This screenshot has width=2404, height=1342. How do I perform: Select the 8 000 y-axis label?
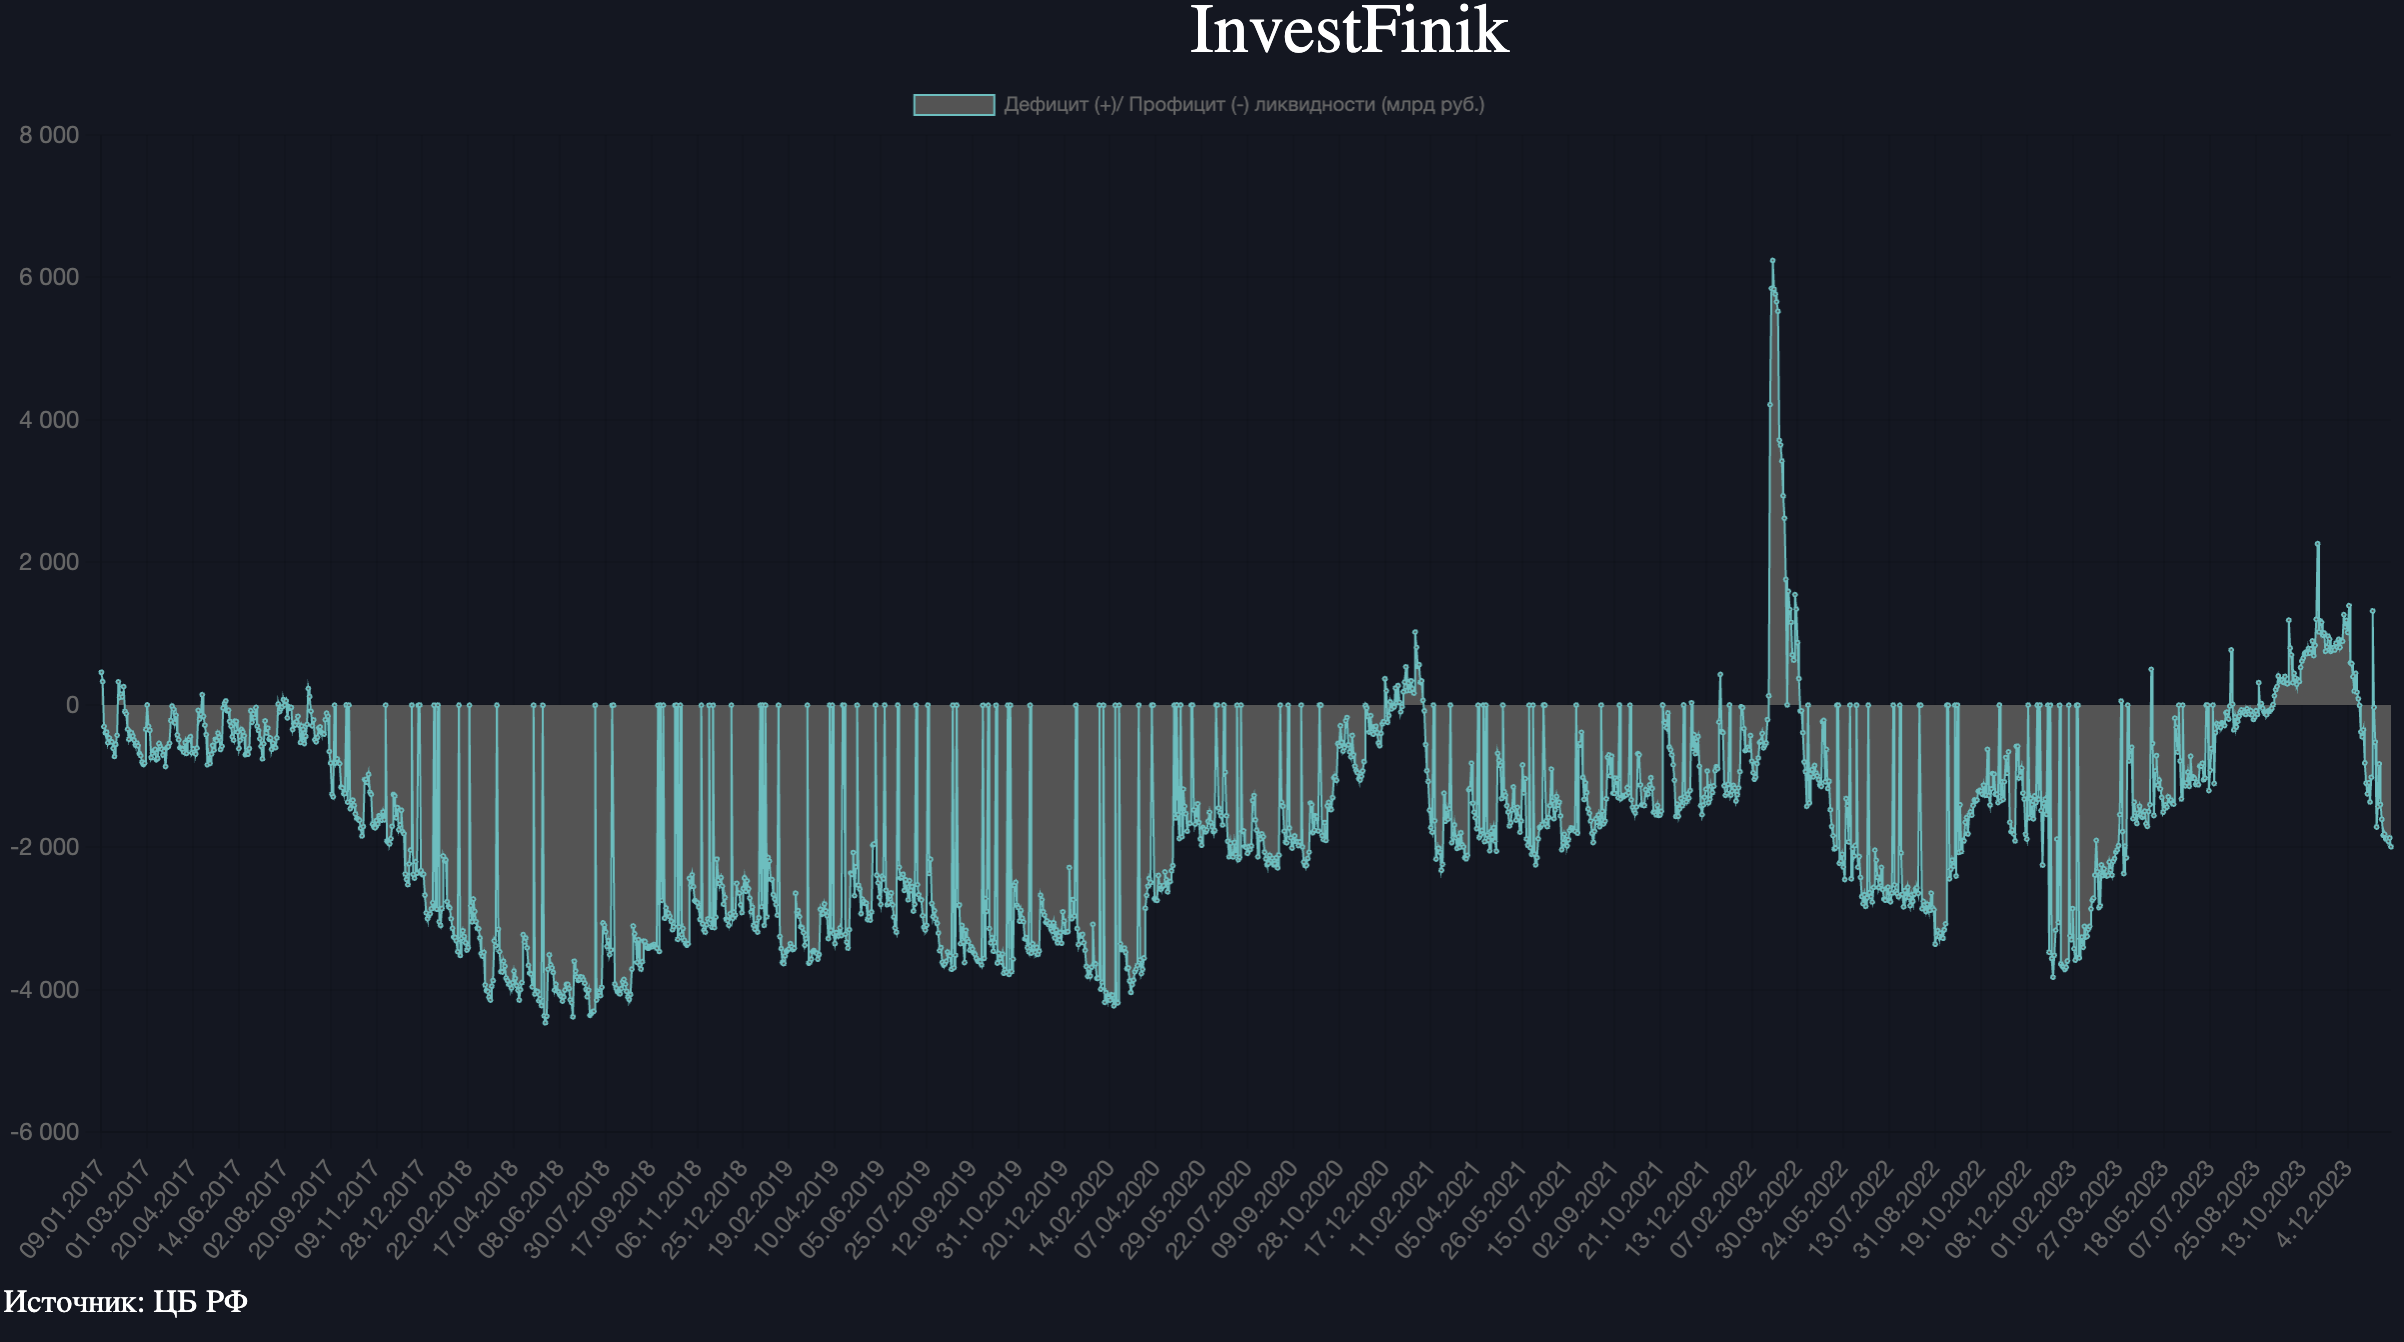tap(49, 135)
